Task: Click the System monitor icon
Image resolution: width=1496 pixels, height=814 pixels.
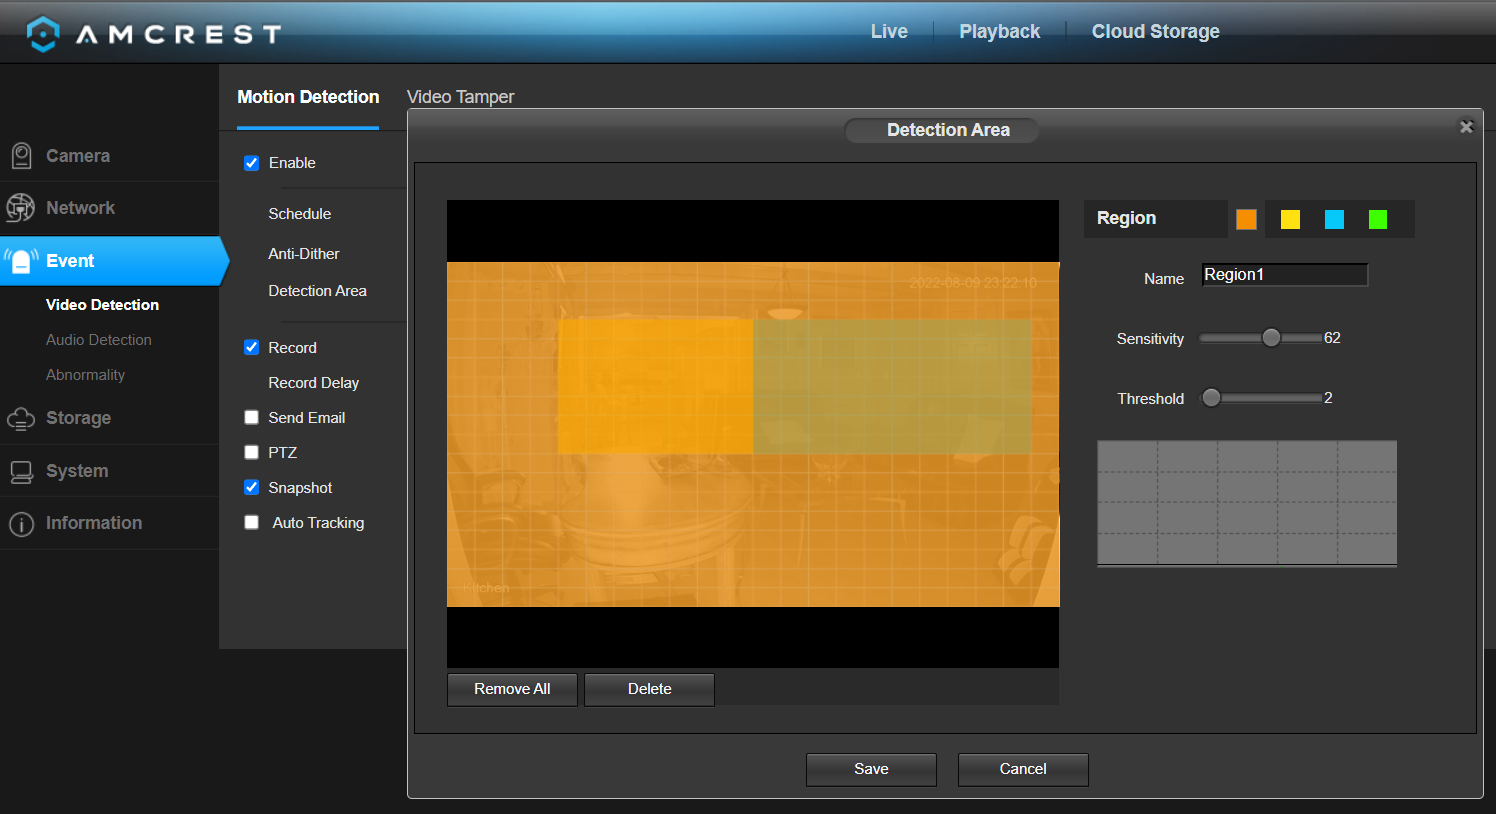Action: point(21,472)
